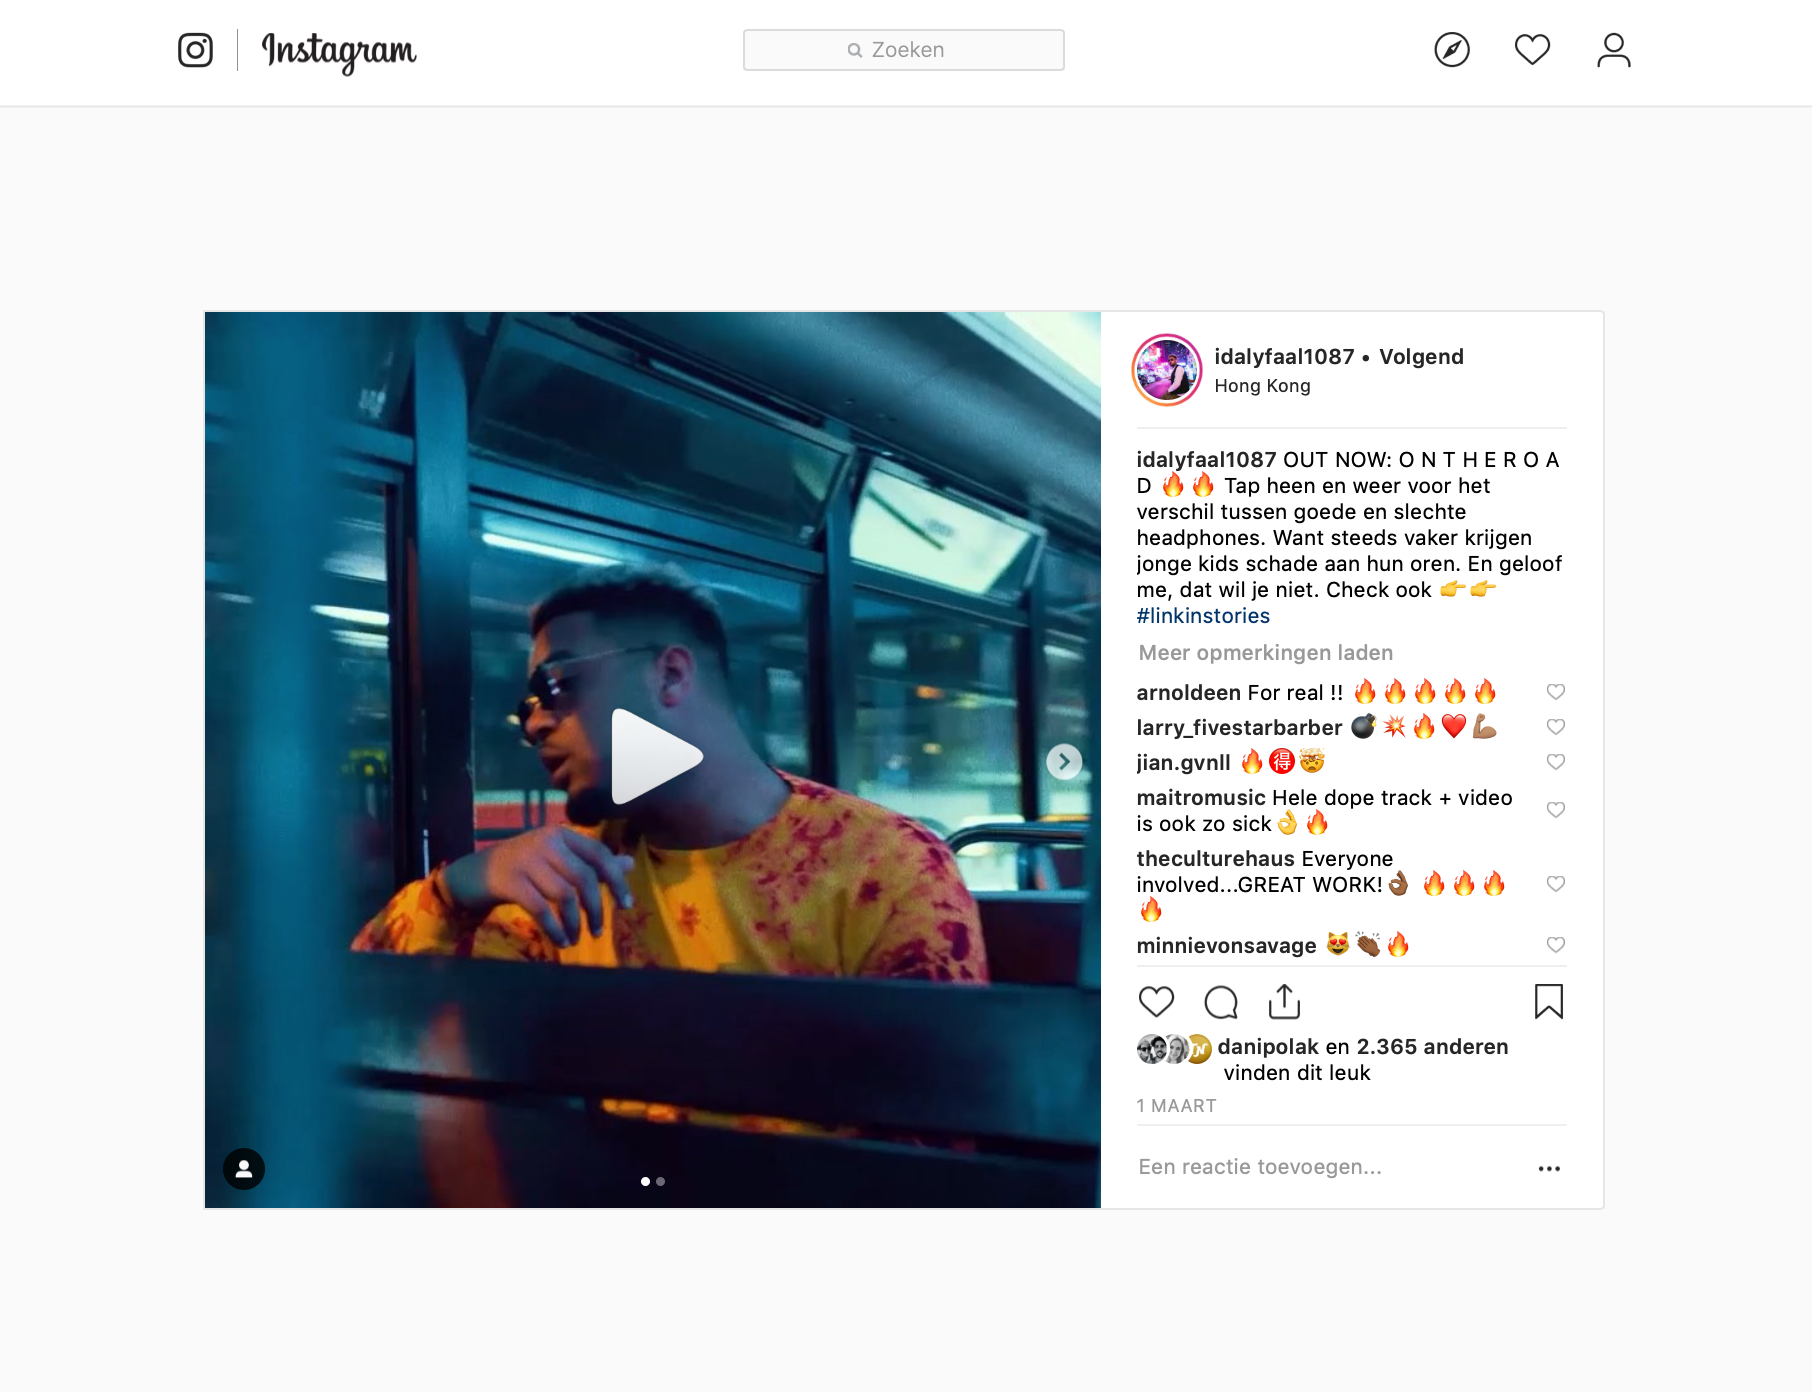This screenshot has width=1812, height=1392.
Task: Like arnoldeen's comment
Action: tap(1556, 692)
